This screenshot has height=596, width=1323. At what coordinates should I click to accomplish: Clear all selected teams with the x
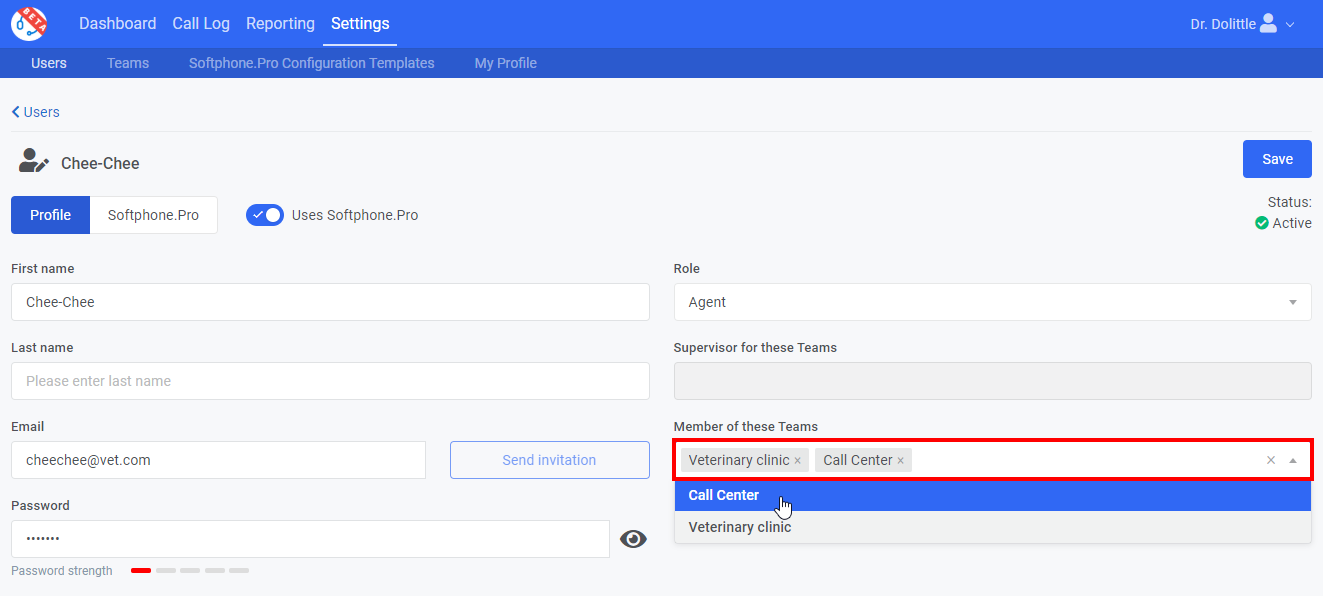click(1271, 460)
